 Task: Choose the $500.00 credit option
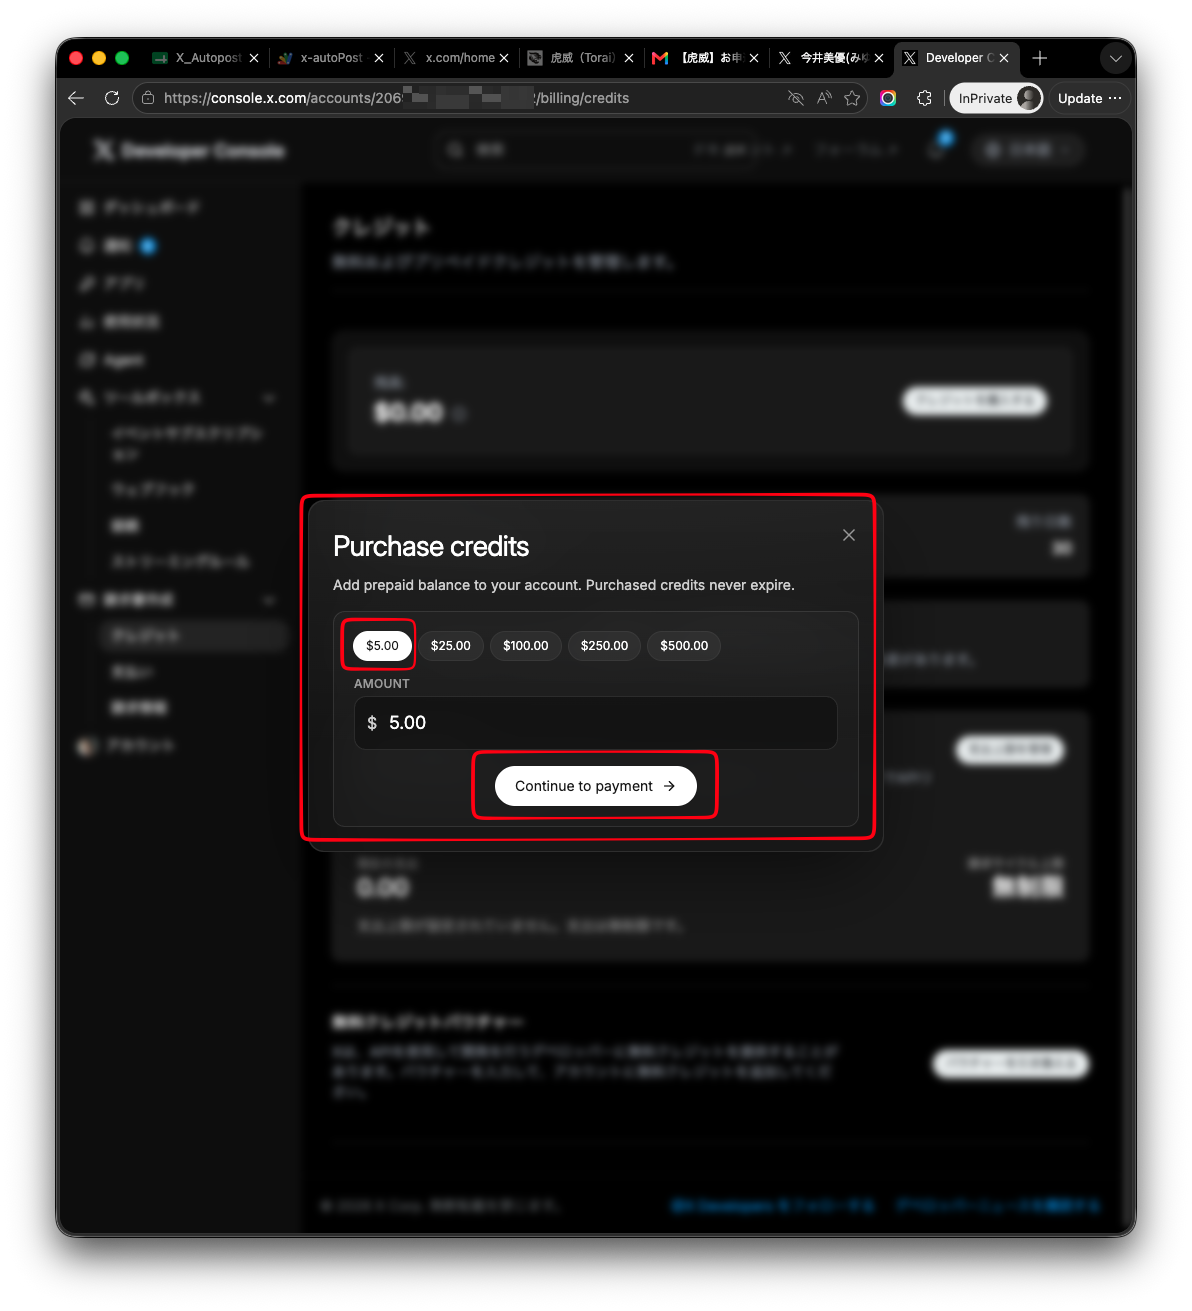coord(684,646)
